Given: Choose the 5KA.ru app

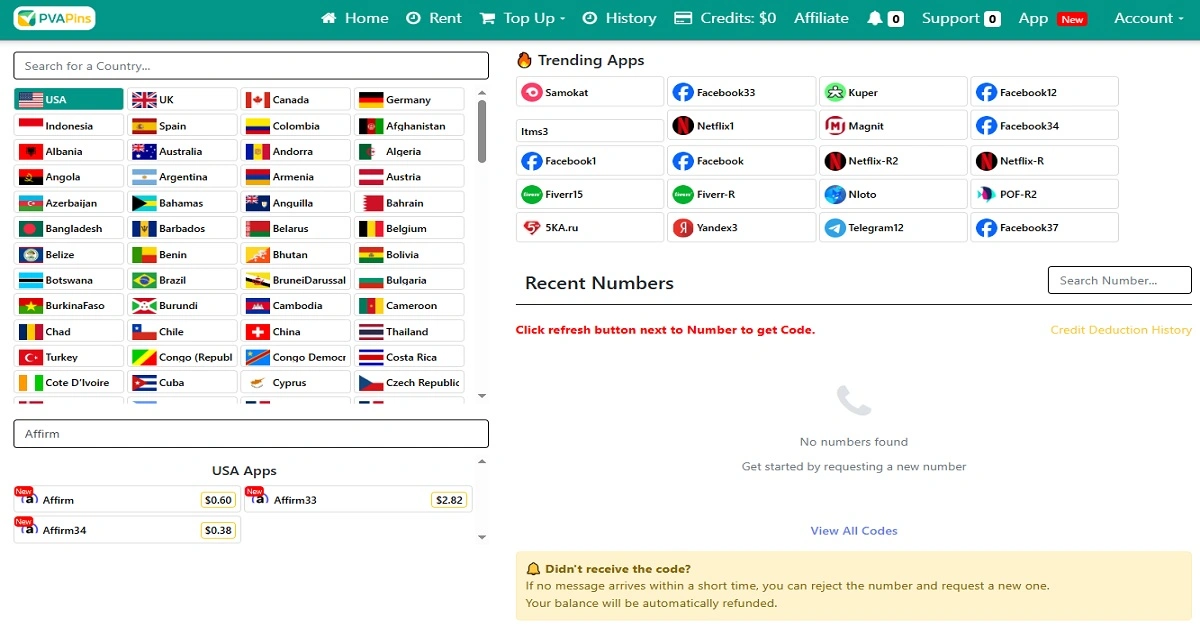Looking at the screenshot, I should 590,227.
